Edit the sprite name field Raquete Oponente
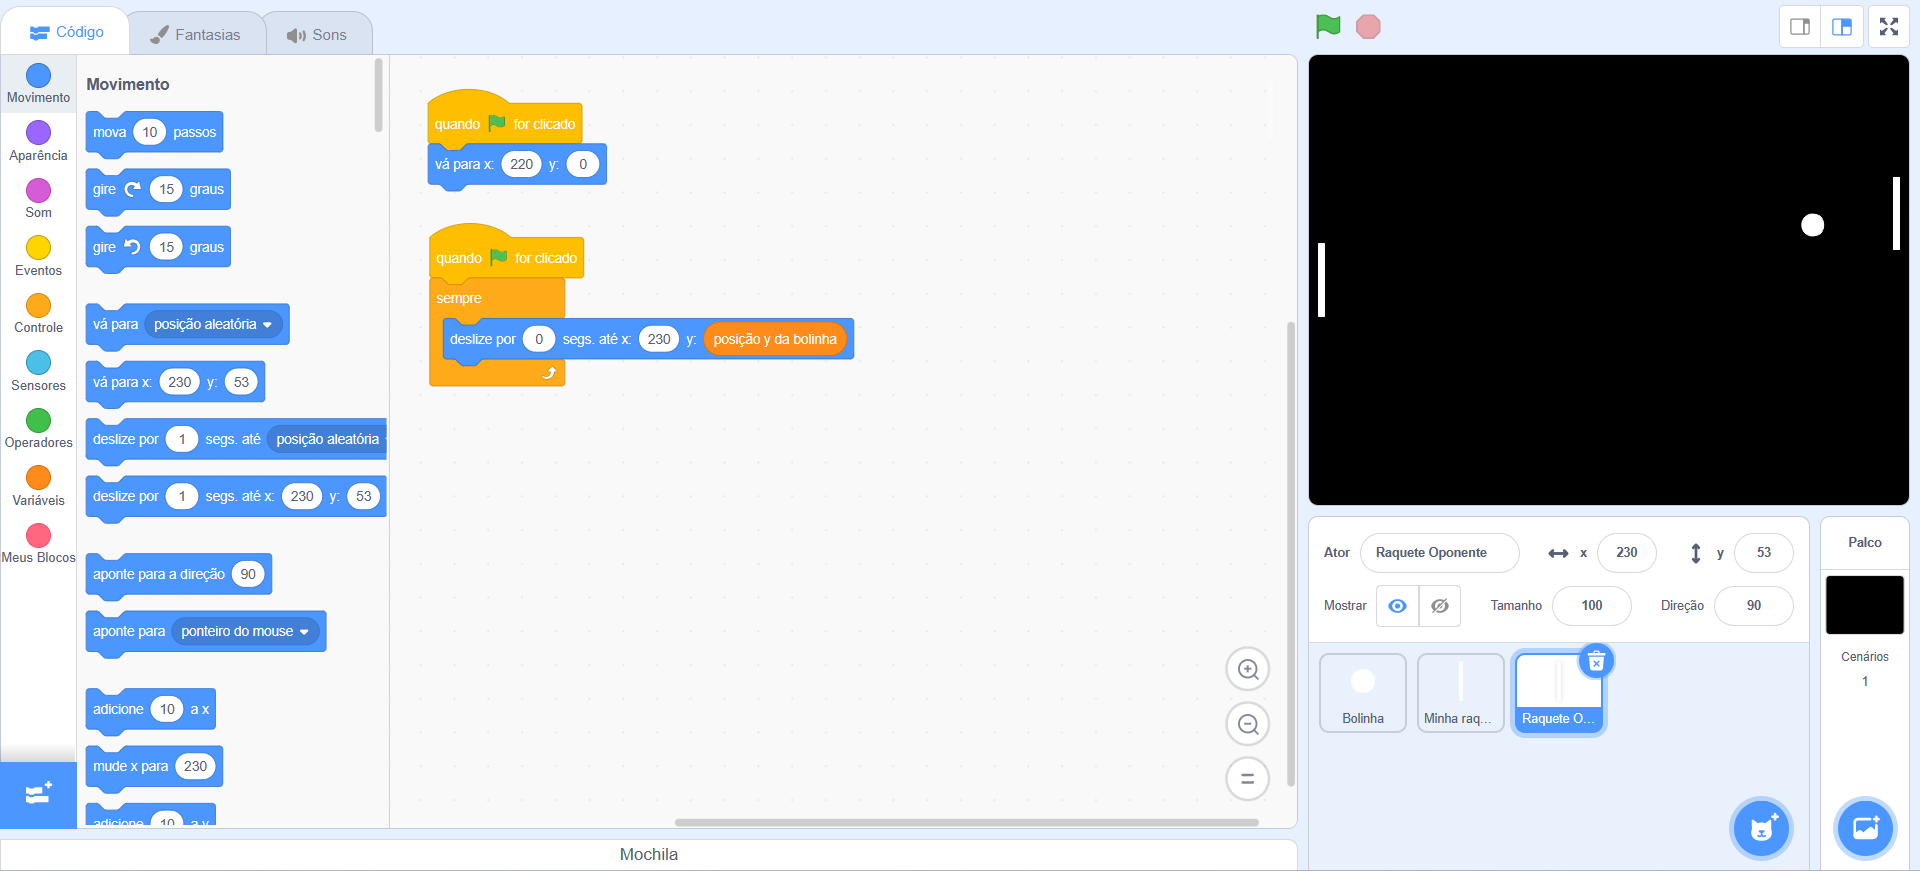The height and width of the screenshot is (871, 1920). [1440, 553]
